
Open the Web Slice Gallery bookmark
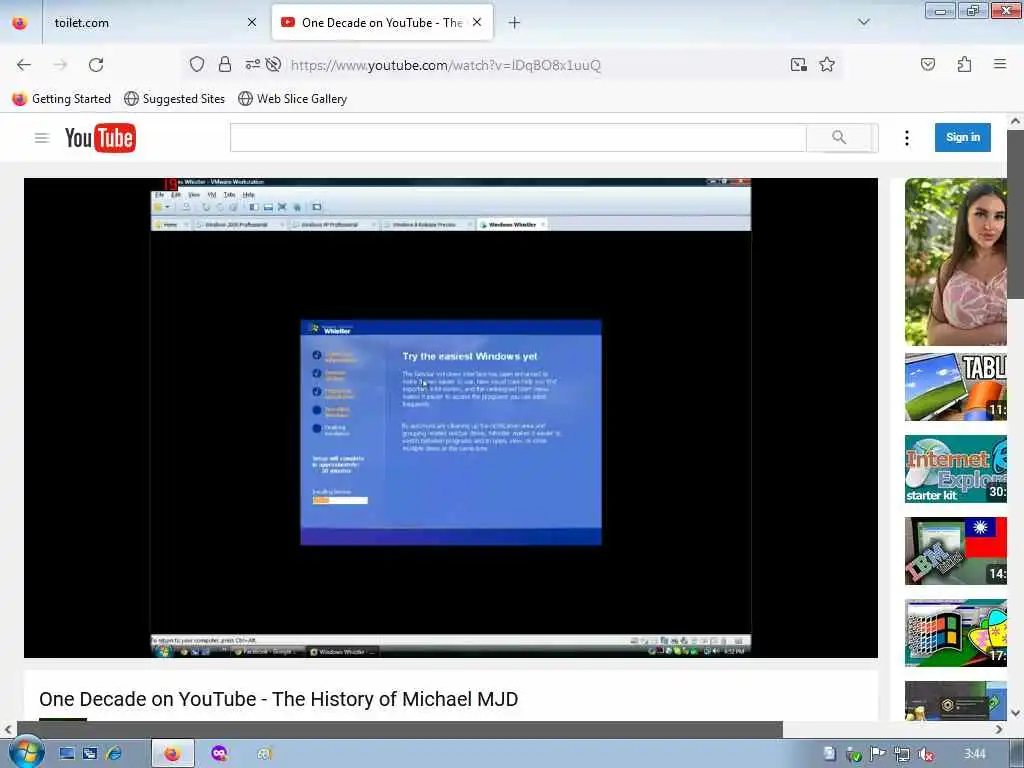click(x=293, y=99)
